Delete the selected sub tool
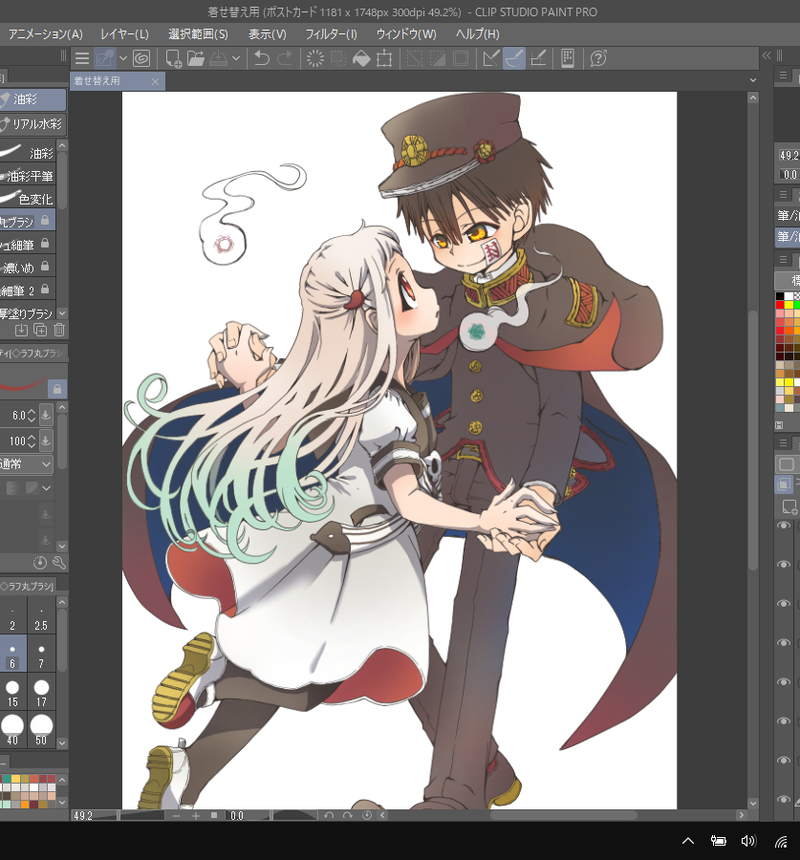This screenshot has height=860, width=800. point(59,330)
